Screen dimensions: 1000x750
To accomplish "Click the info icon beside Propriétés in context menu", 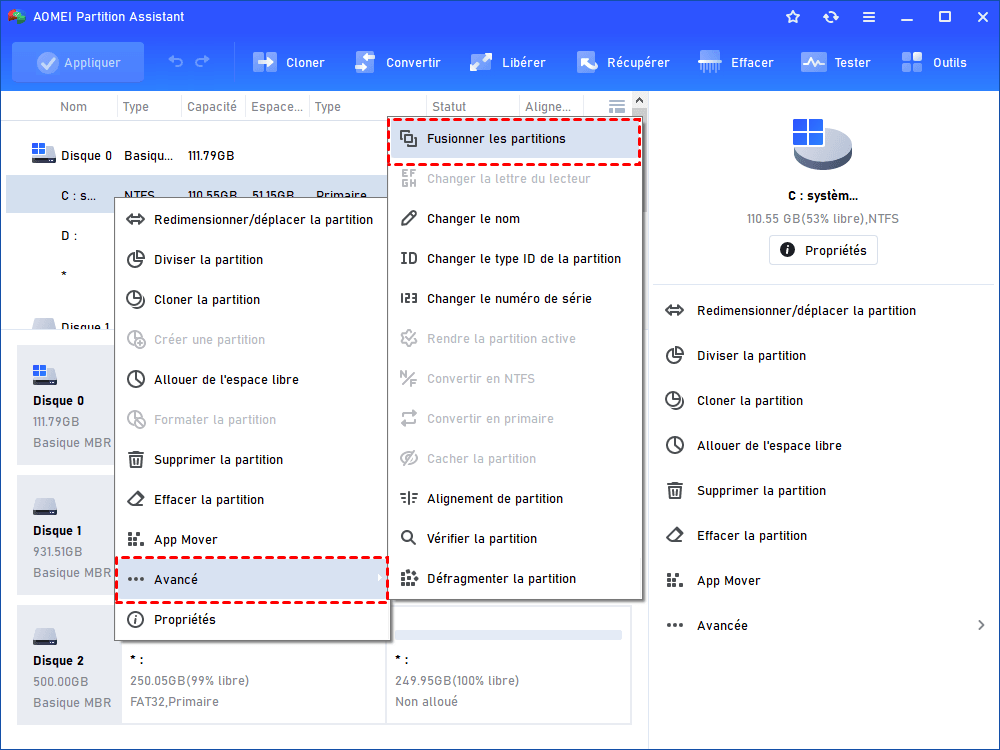I will click(x=135, y=619).
